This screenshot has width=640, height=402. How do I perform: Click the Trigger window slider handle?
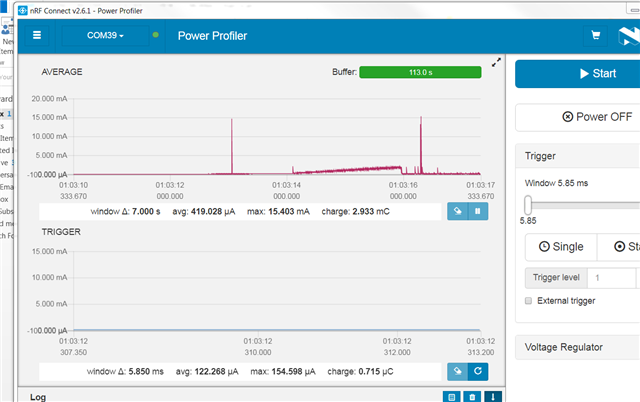tap(528, 205)
